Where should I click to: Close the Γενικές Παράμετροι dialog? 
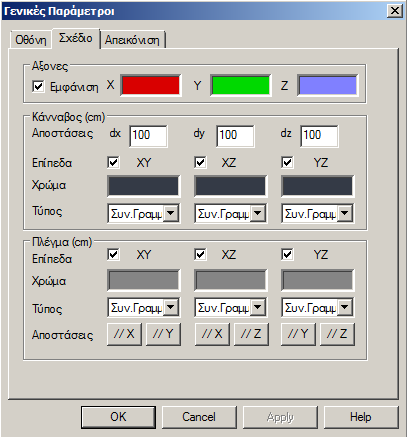pyautogui.click(x=395, y=11)
